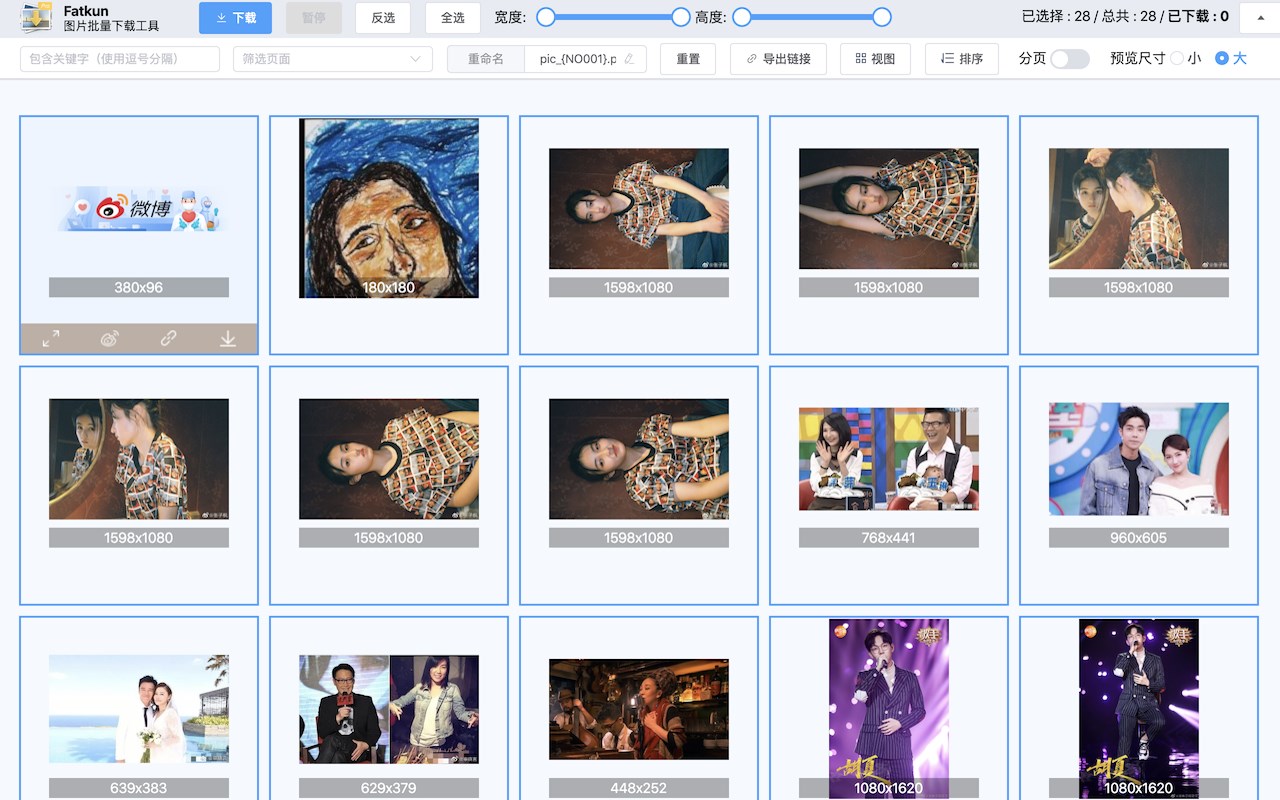Click the fullscreen expand icon on Weibo card
The height and width of the screenshot is (800, 1280).
[51, 339]
